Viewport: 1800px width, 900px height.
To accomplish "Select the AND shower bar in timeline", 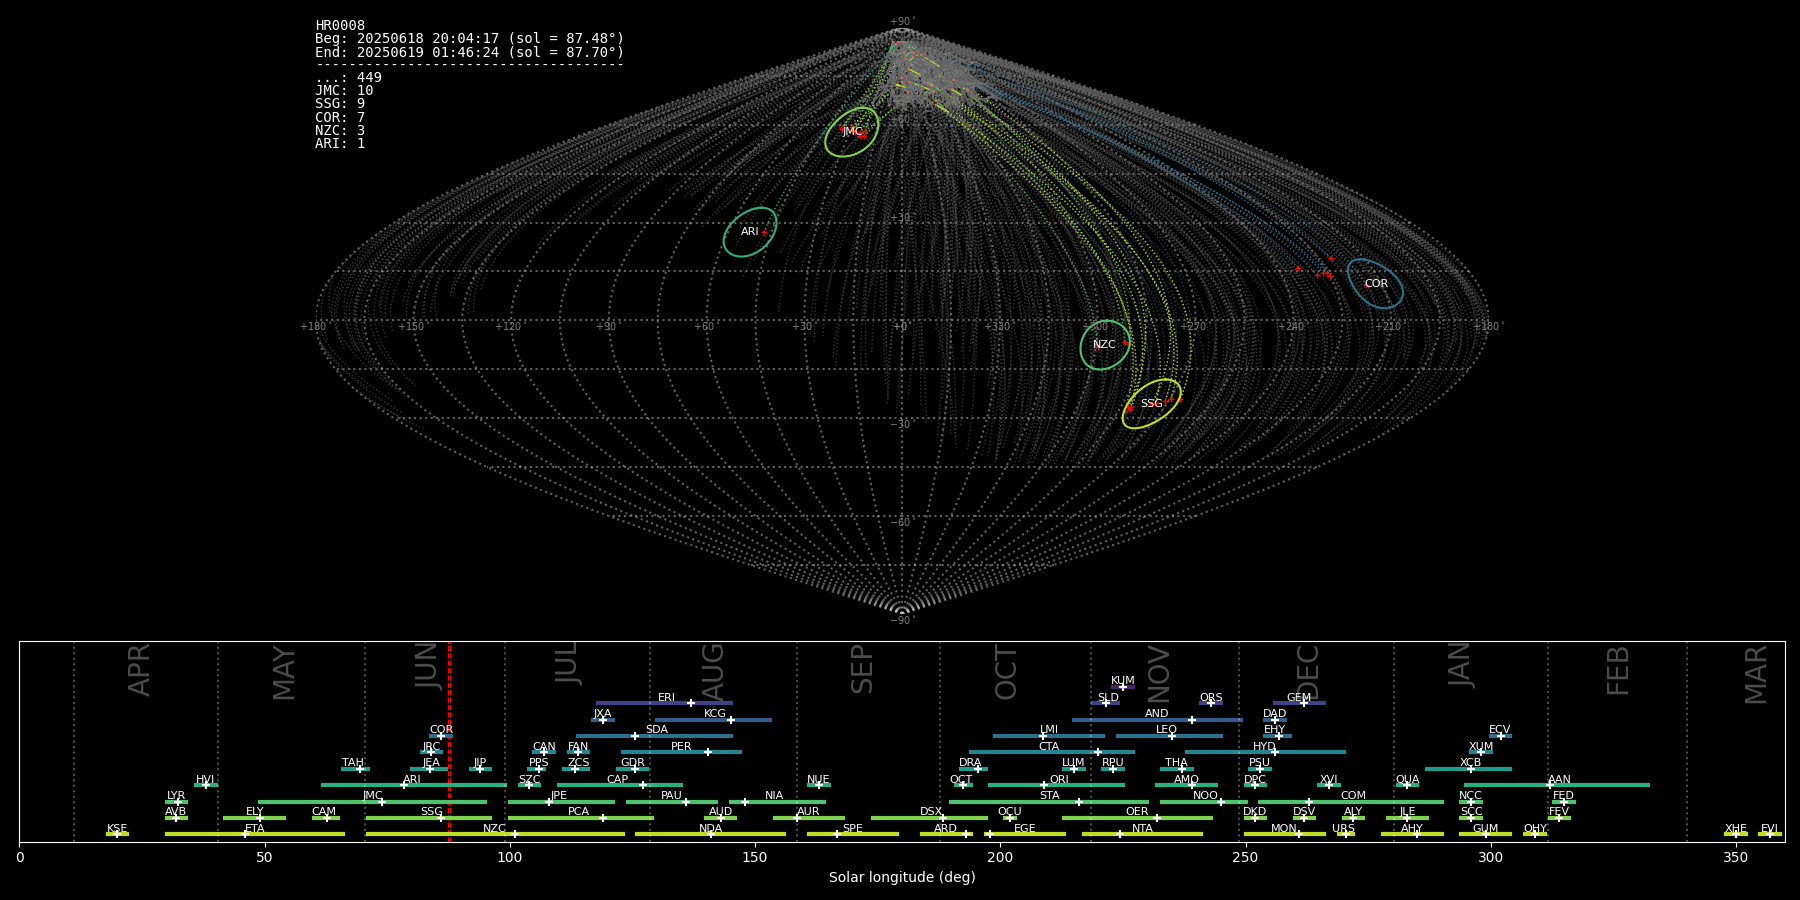I will [1157, 720].
